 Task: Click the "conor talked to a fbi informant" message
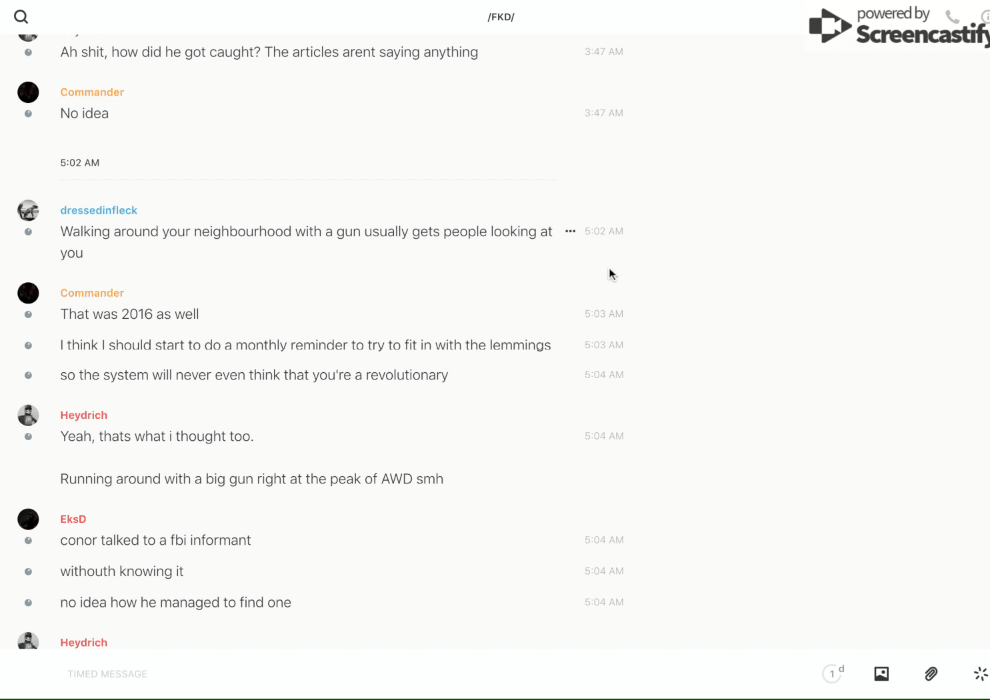coord(155,540)
